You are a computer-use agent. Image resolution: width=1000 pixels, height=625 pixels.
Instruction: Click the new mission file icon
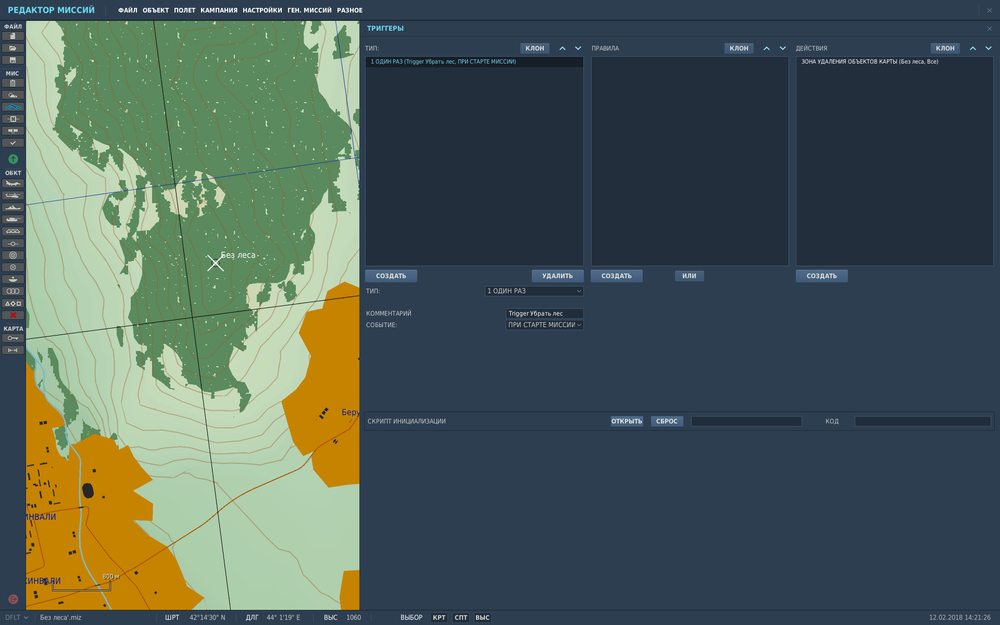tap(13, 36)
